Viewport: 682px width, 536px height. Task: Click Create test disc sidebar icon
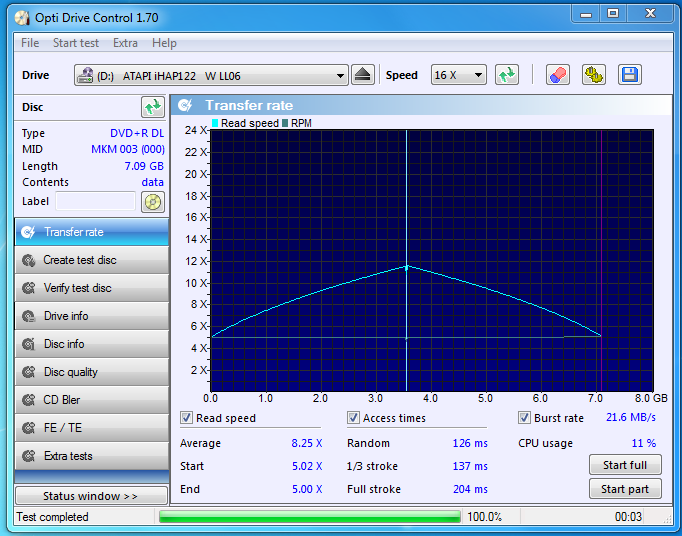click(29, 260)
